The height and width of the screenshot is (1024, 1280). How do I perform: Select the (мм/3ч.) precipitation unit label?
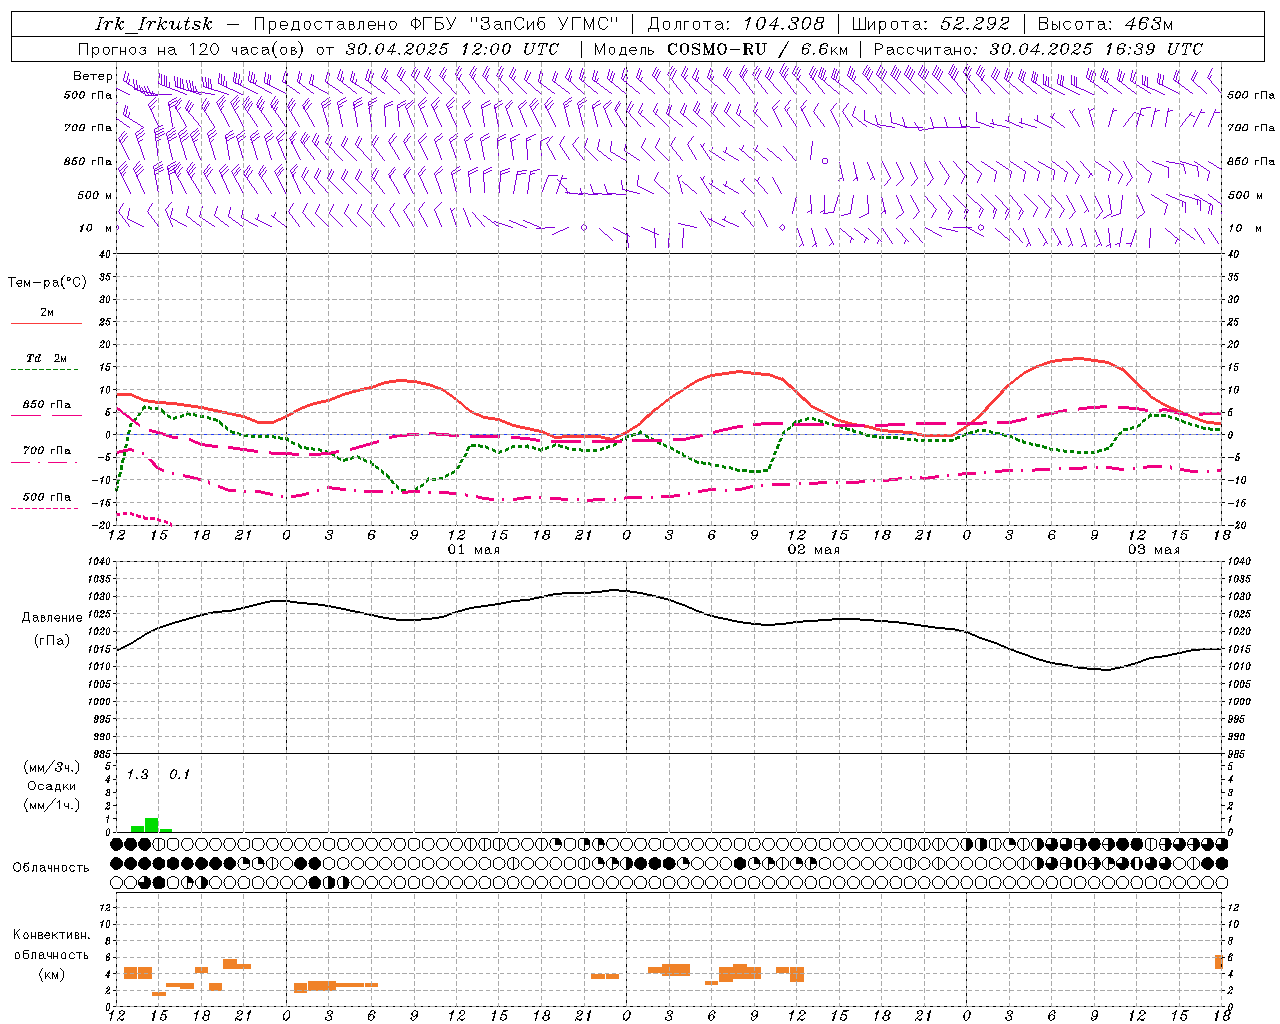pos(52,767)
